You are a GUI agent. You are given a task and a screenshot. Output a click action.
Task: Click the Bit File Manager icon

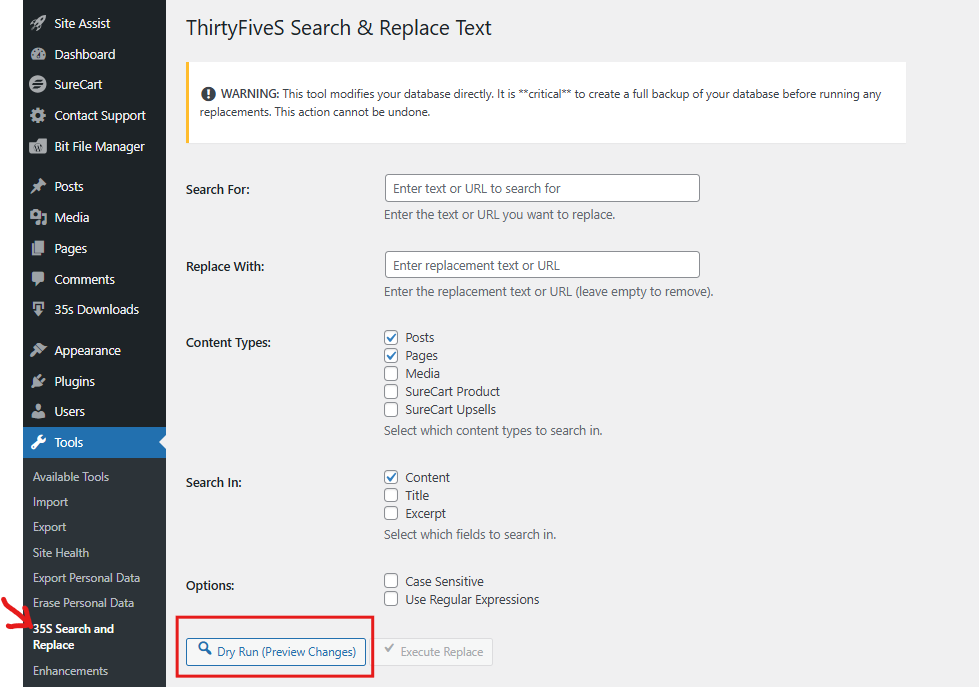pos(38,147)
